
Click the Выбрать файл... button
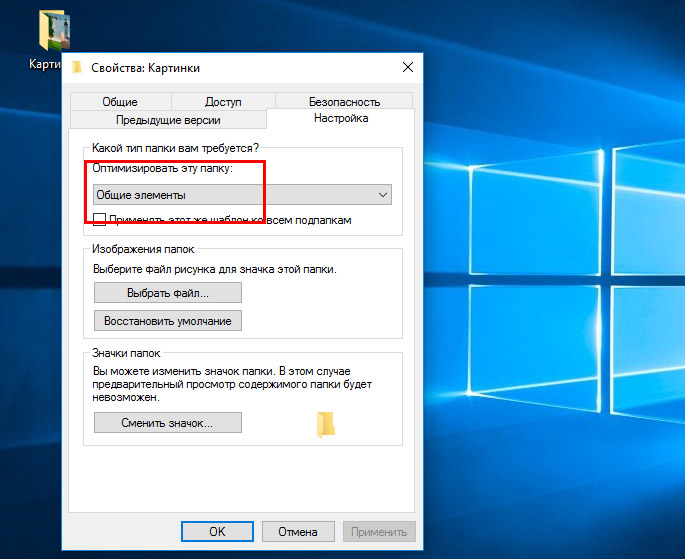point(168,293)
